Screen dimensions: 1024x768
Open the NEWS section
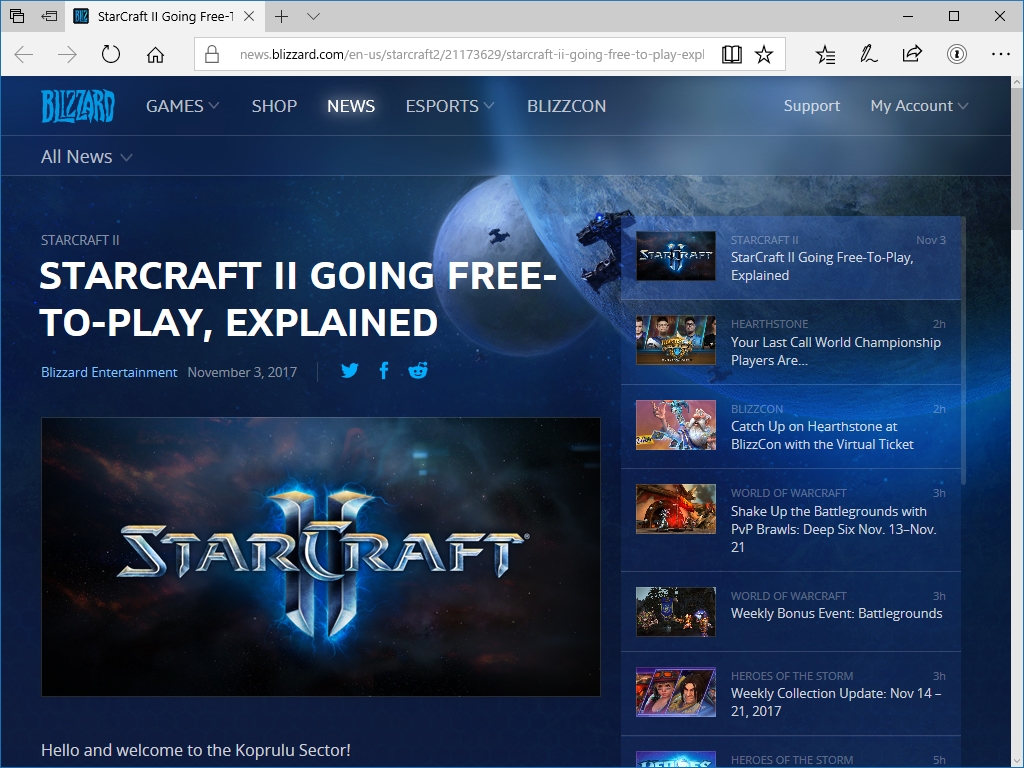tap(350, 105)
